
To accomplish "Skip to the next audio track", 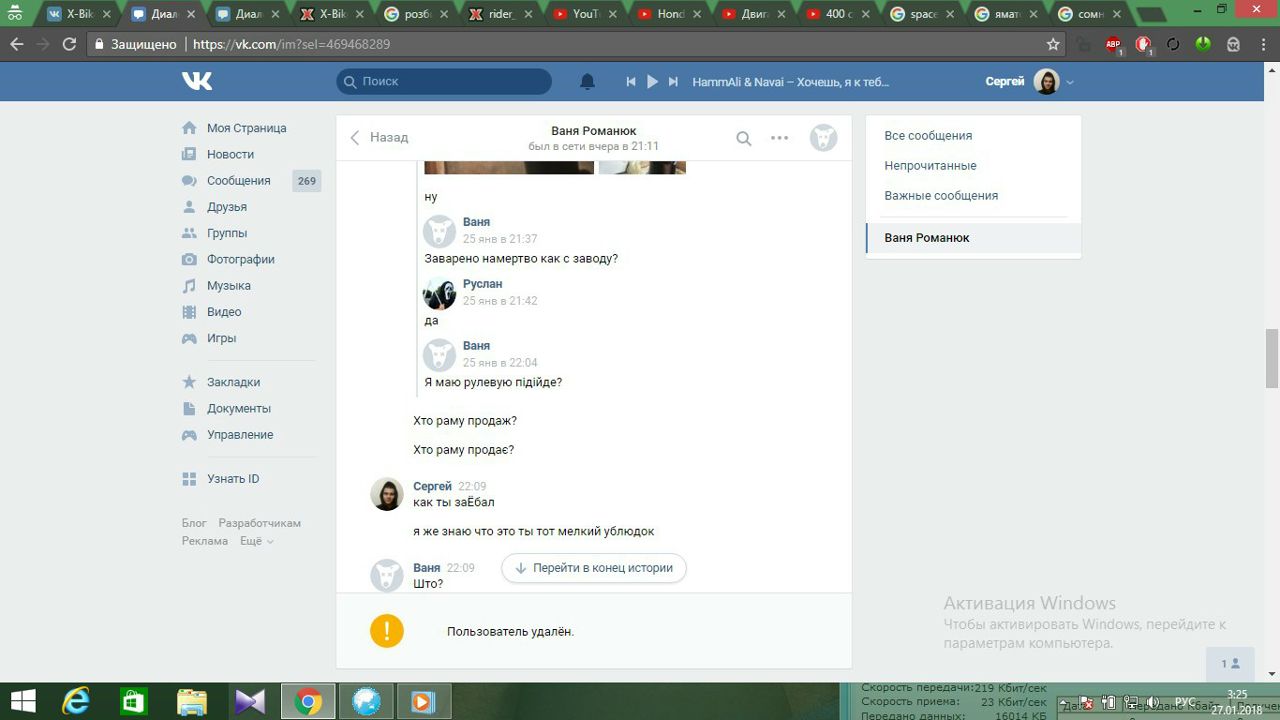I will (674, 82).
